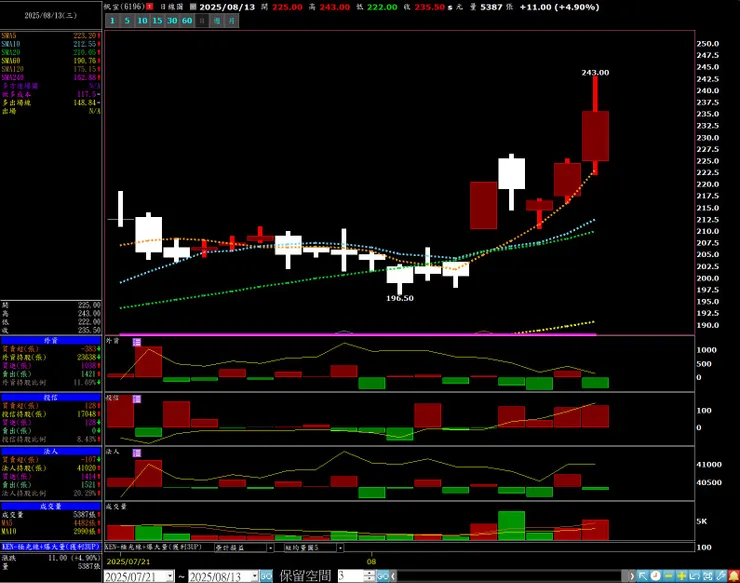Click the 成交量 blue panel header
740x583 pixels.
pyautogui.click(x=50, y=506)
